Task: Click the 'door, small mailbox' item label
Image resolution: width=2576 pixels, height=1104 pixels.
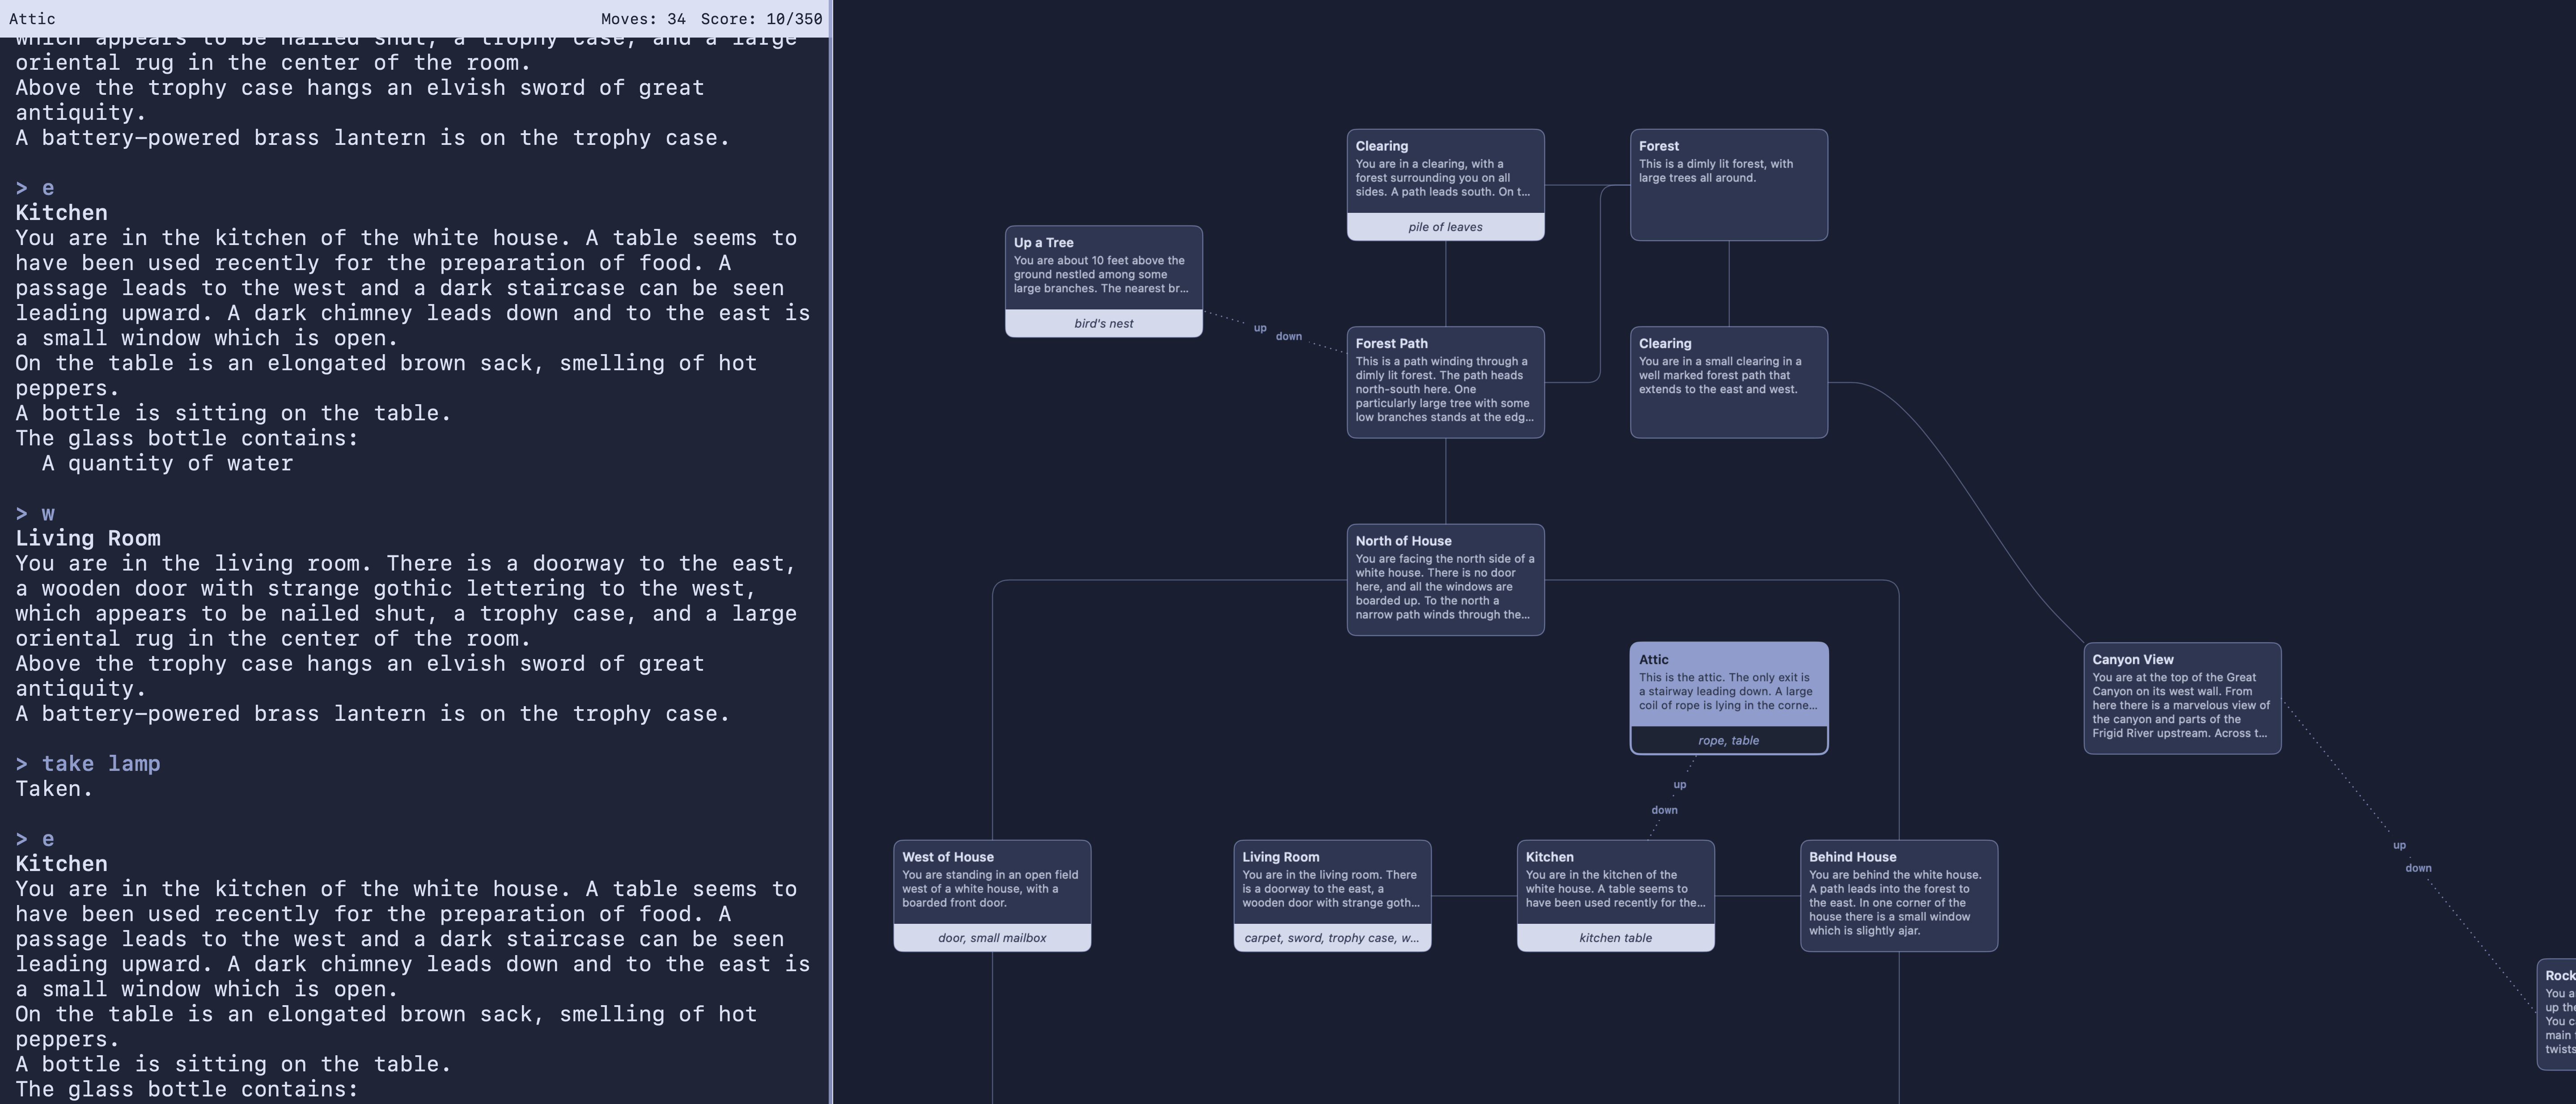Action: point(992,937)
